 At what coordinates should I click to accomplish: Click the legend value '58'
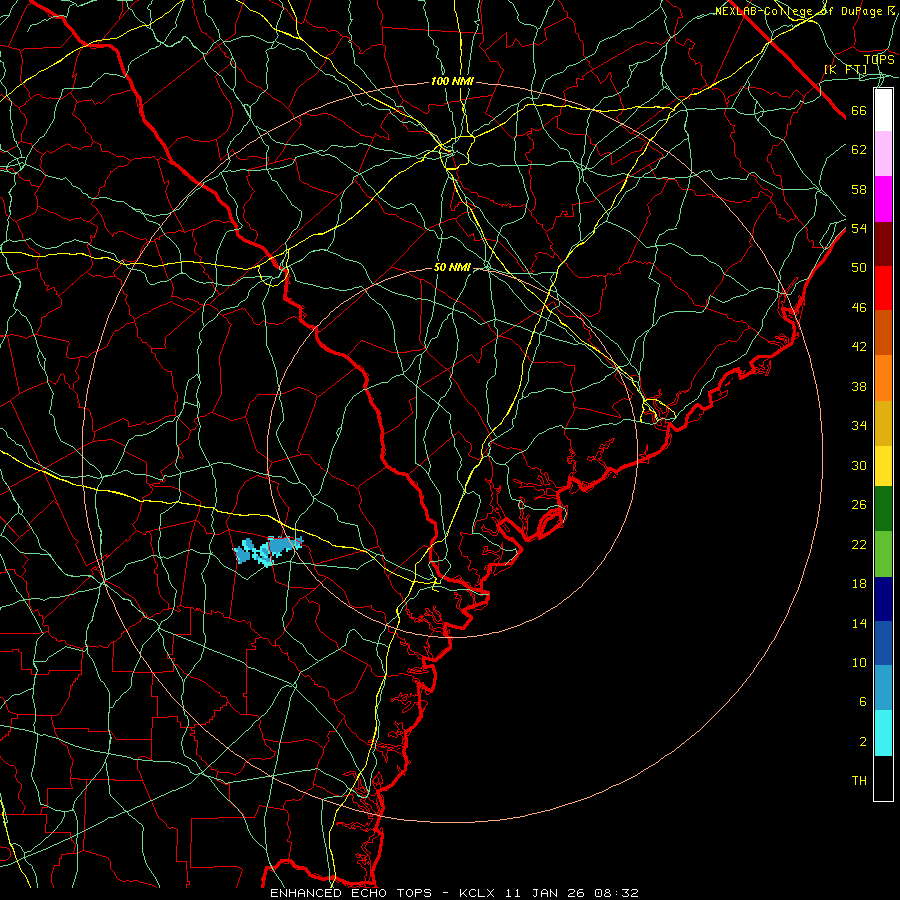pos(859,189)
